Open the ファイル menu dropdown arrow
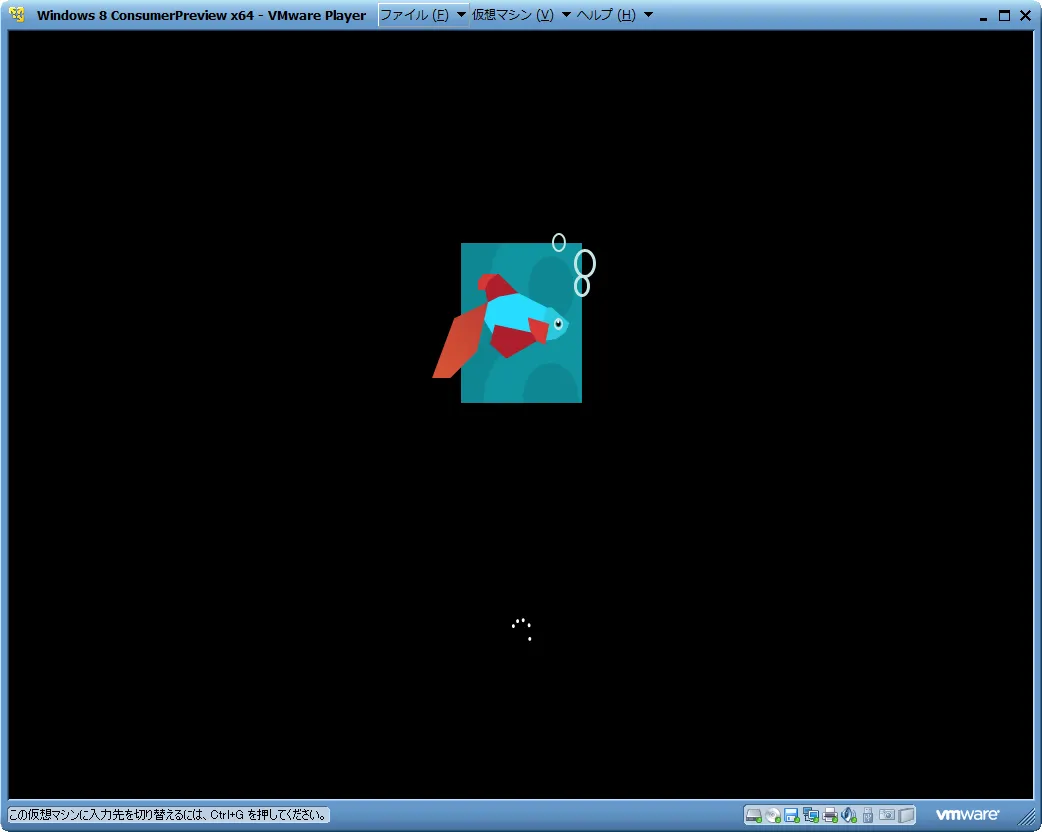 tap(461, 15)
